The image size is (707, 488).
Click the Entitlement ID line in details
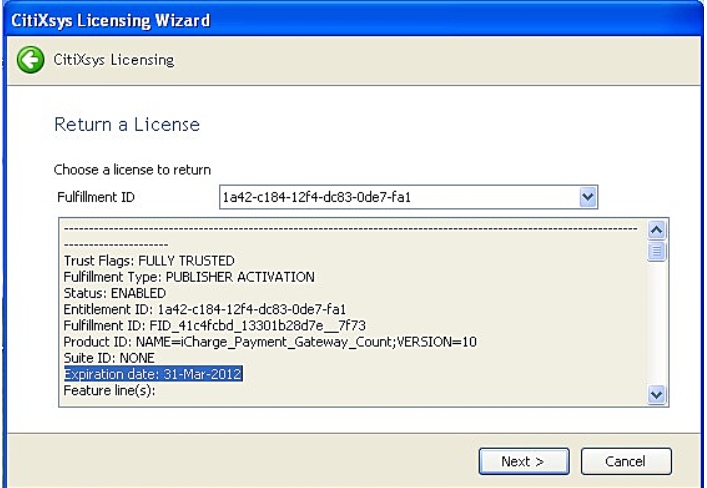click(205, 309)
